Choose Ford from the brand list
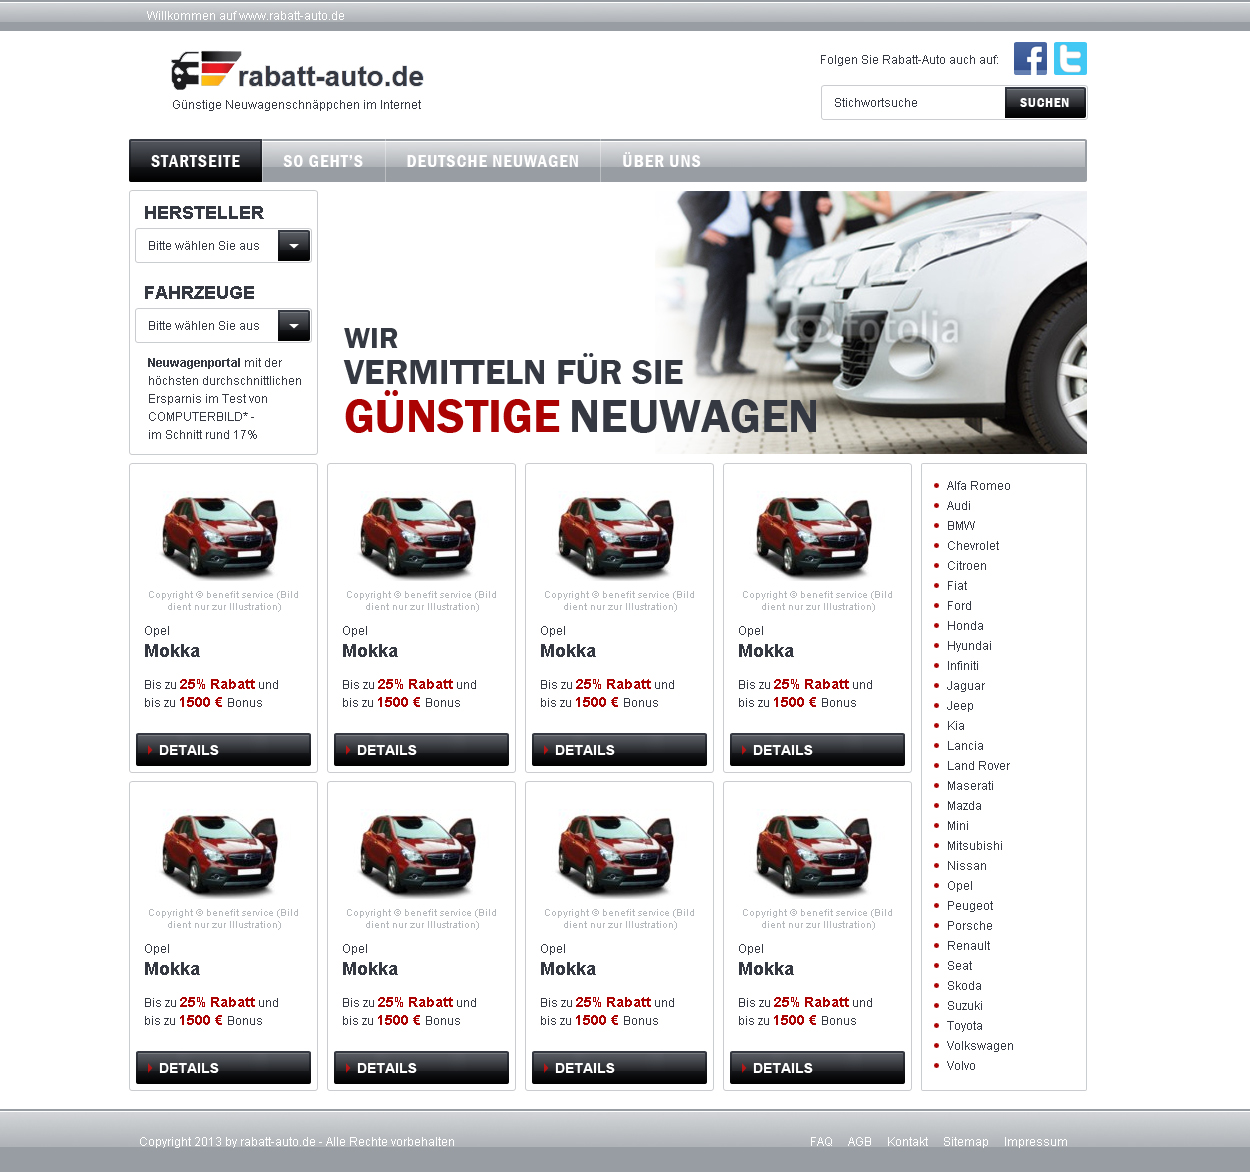 (959, 606)
